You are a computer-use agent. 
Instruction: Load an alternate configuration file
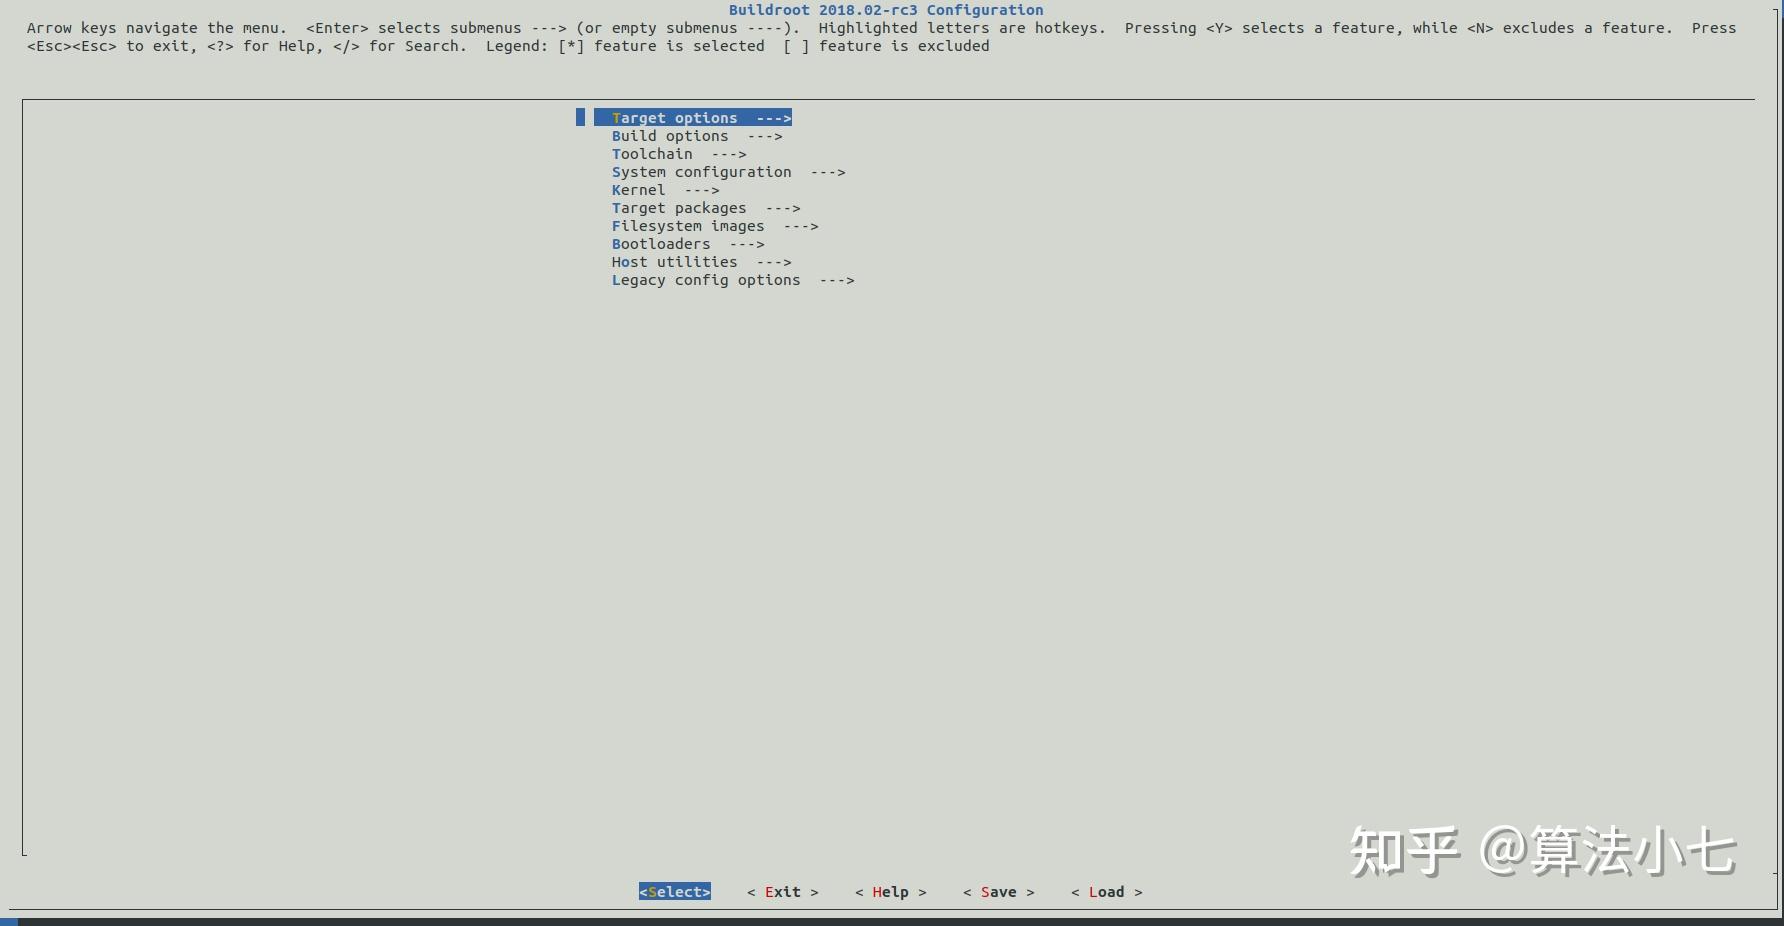point(1106,891)
